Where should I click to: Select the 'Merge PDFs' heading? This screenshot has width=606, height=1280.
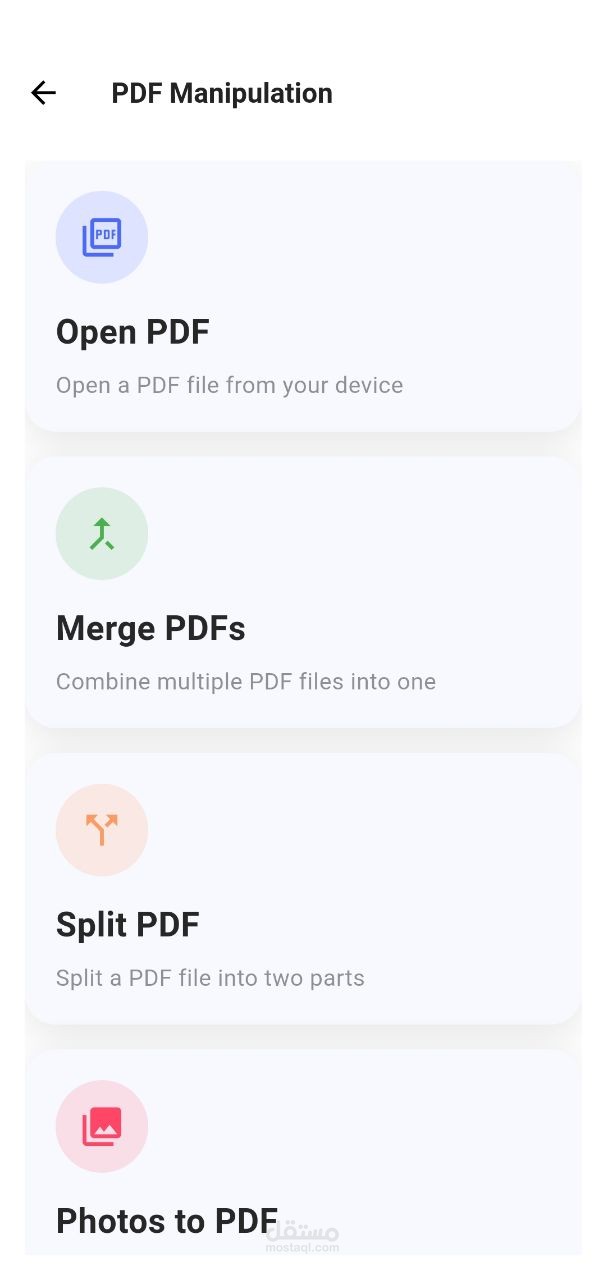[150, 628]
